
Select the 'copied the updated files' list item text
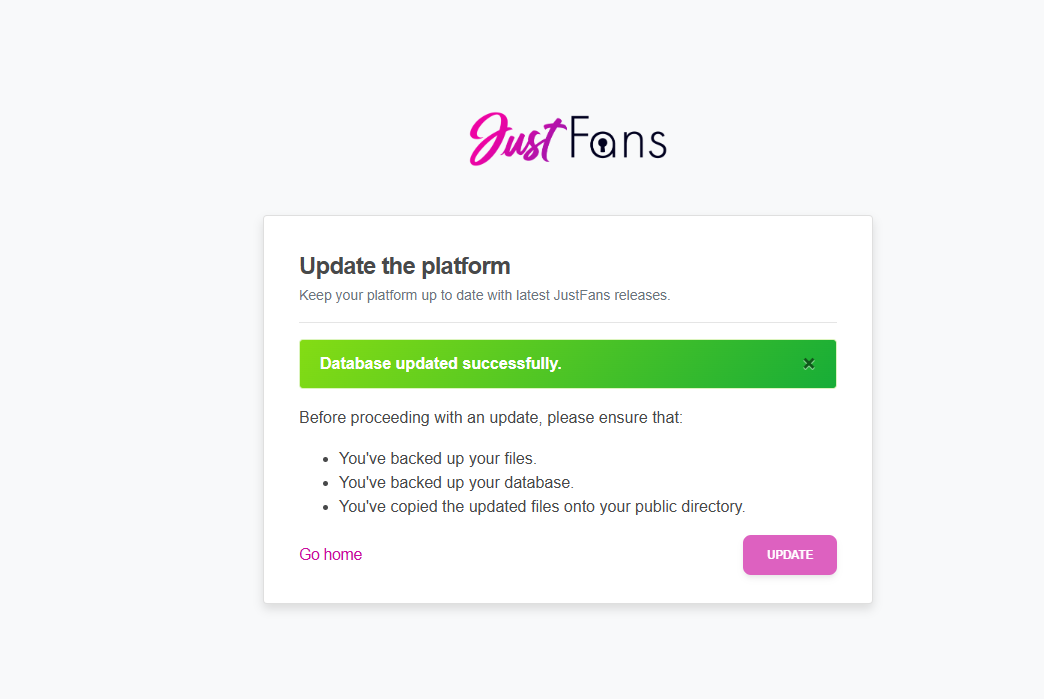coord(542,507)
